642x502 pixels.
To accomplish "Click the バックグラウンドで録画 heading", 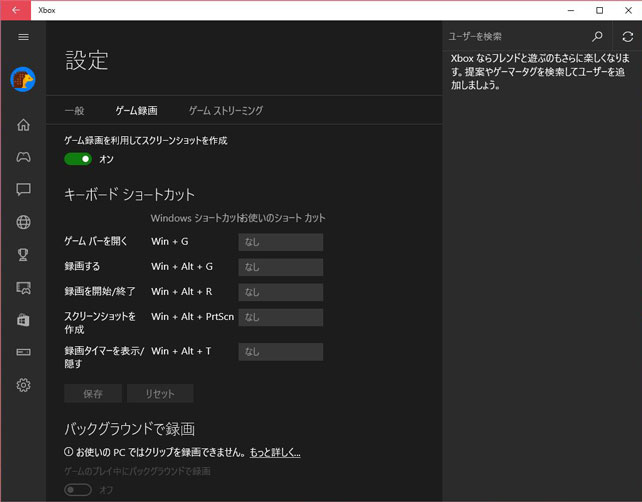I will tap(129, 429).
